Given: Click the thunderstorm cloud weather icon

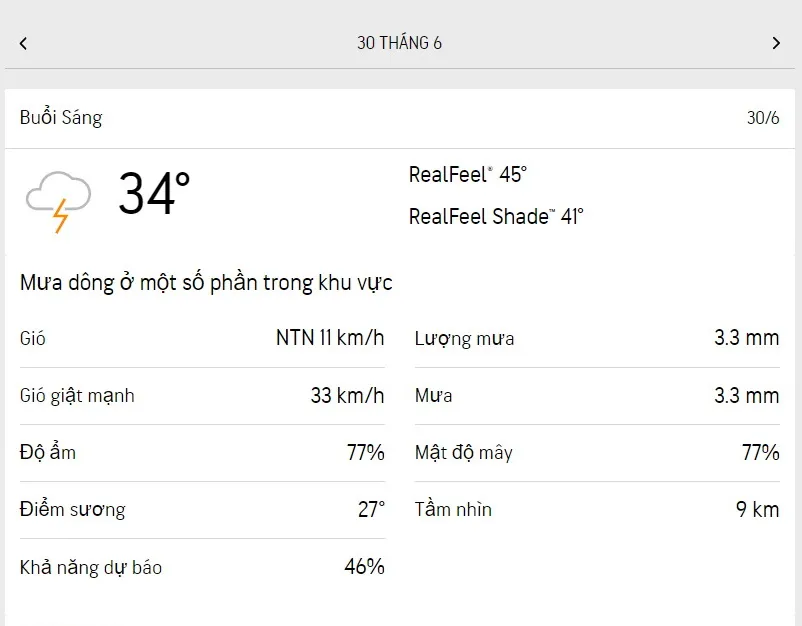Looking at the screenshot, I should coord(59,199).
